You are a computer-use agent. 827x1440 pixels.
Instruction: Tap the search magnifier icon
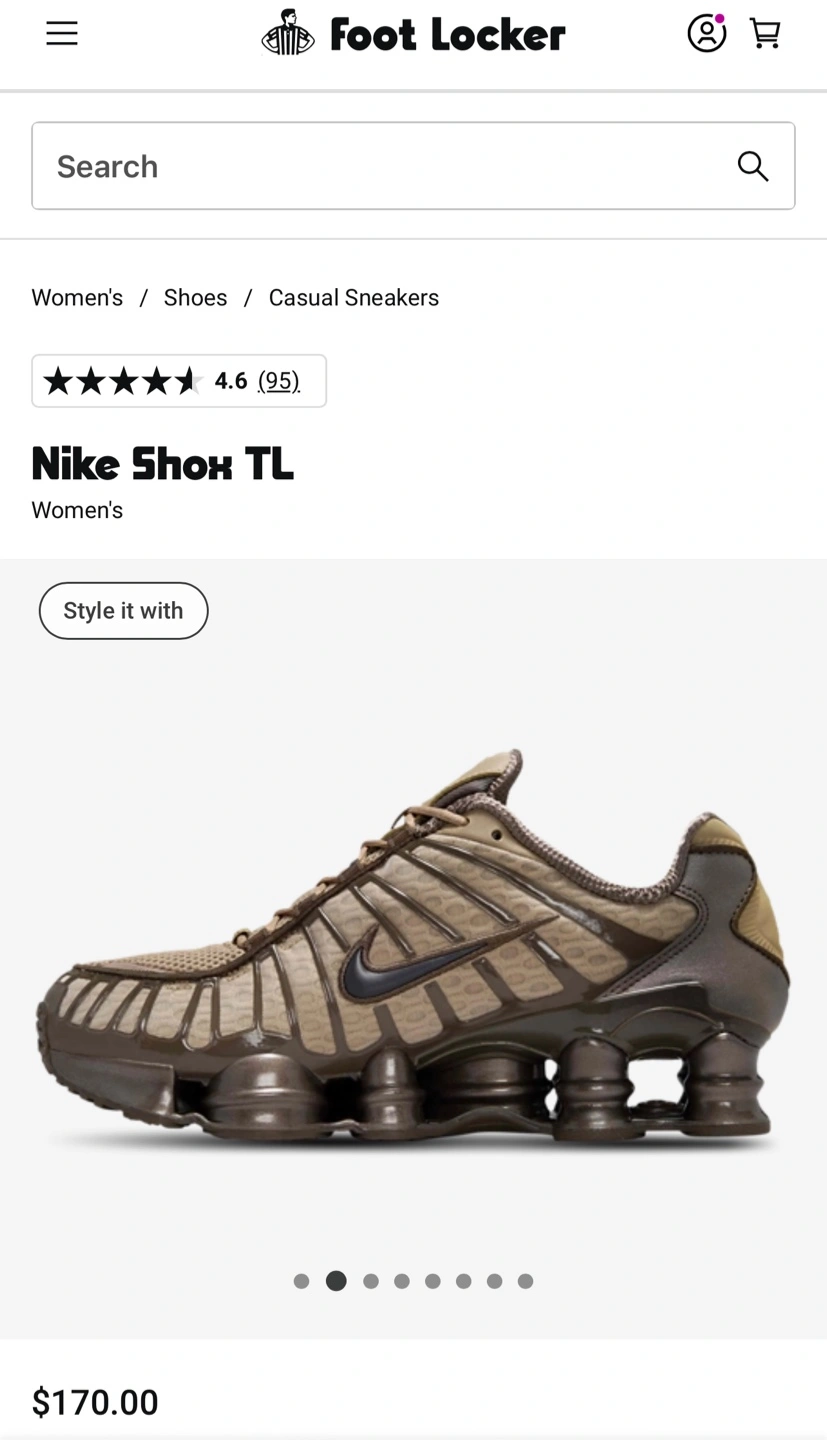[753, 166]
